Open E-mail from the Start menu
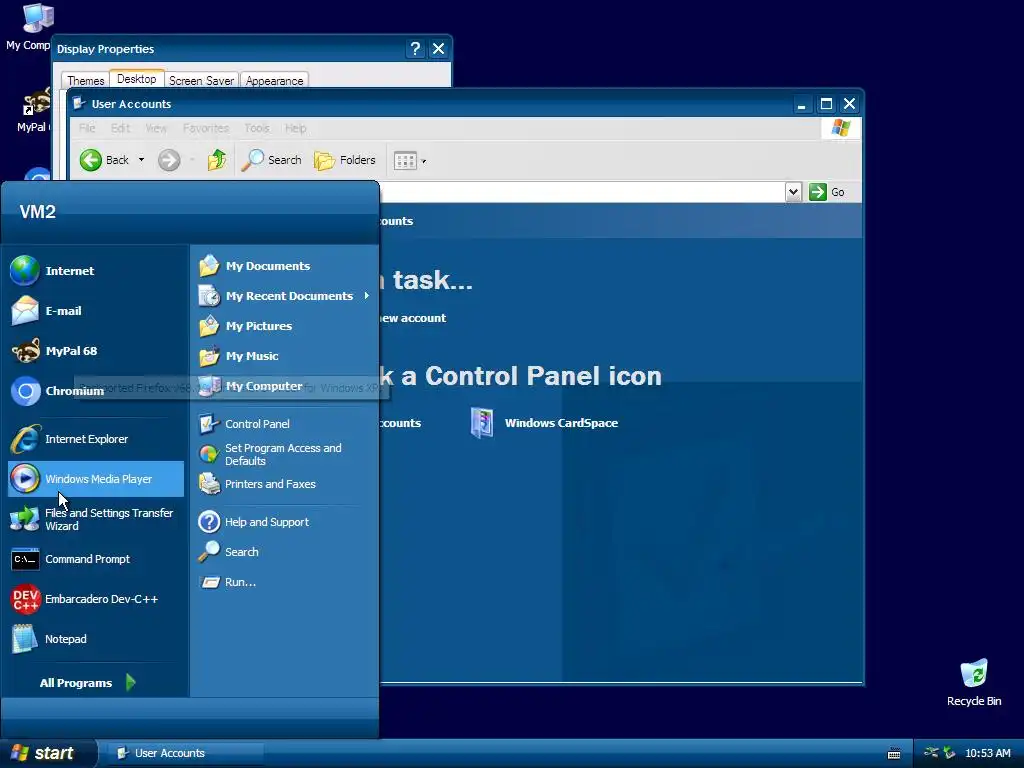The width and height of the screenshot is (1024, 768). coord(95,311)
